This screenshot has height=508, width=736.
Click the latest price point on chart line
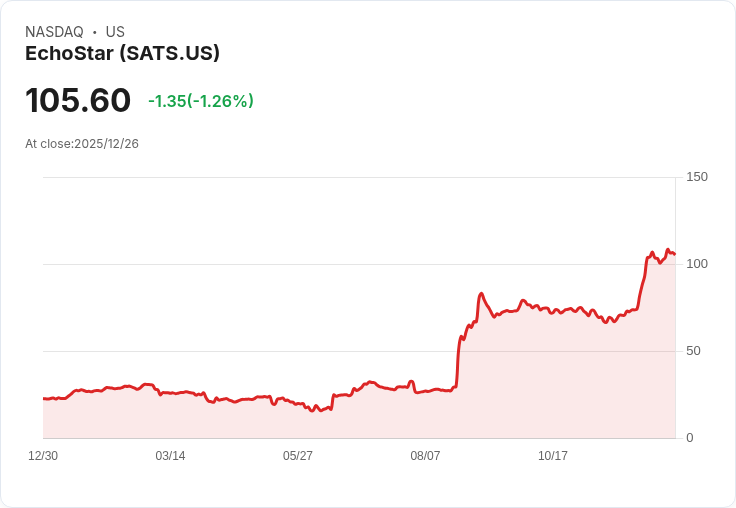pos(675,254)
